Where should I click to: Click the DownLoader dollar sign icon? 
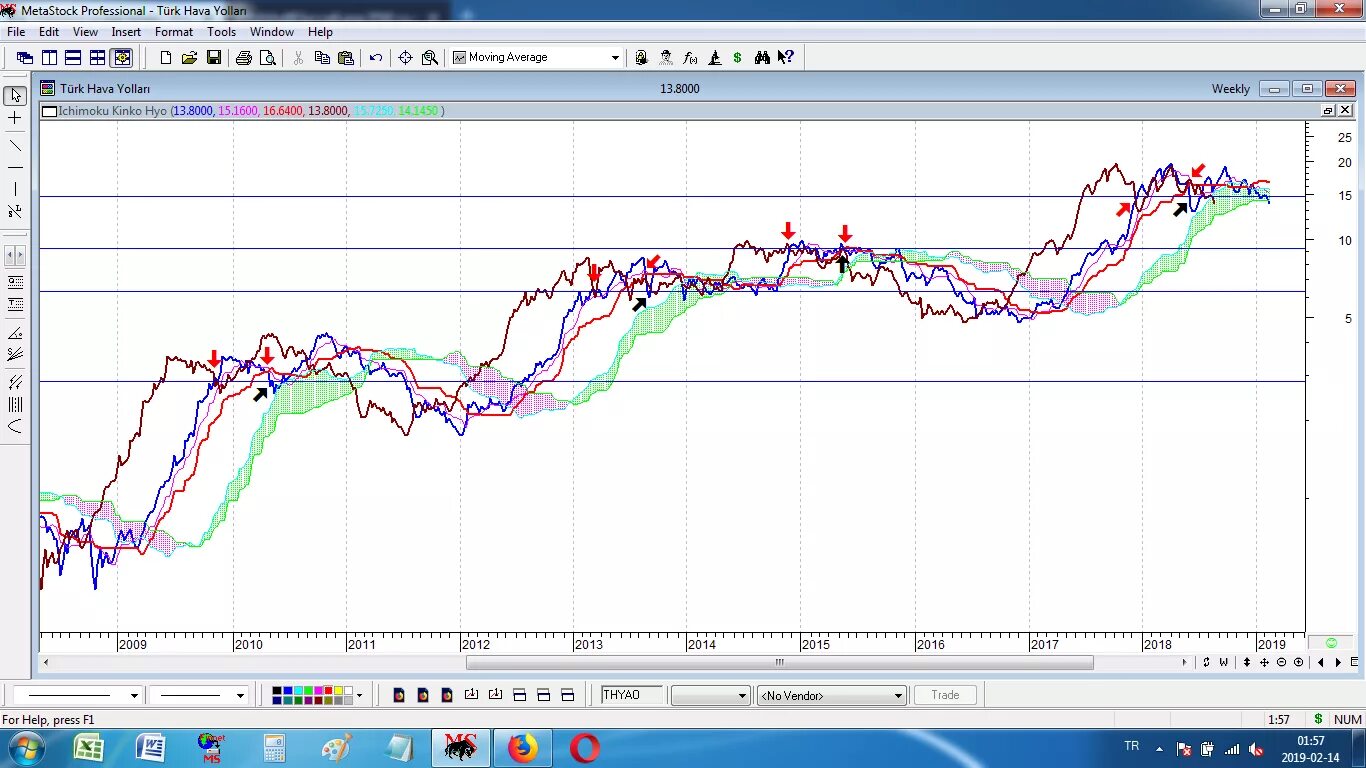[737, 57]
